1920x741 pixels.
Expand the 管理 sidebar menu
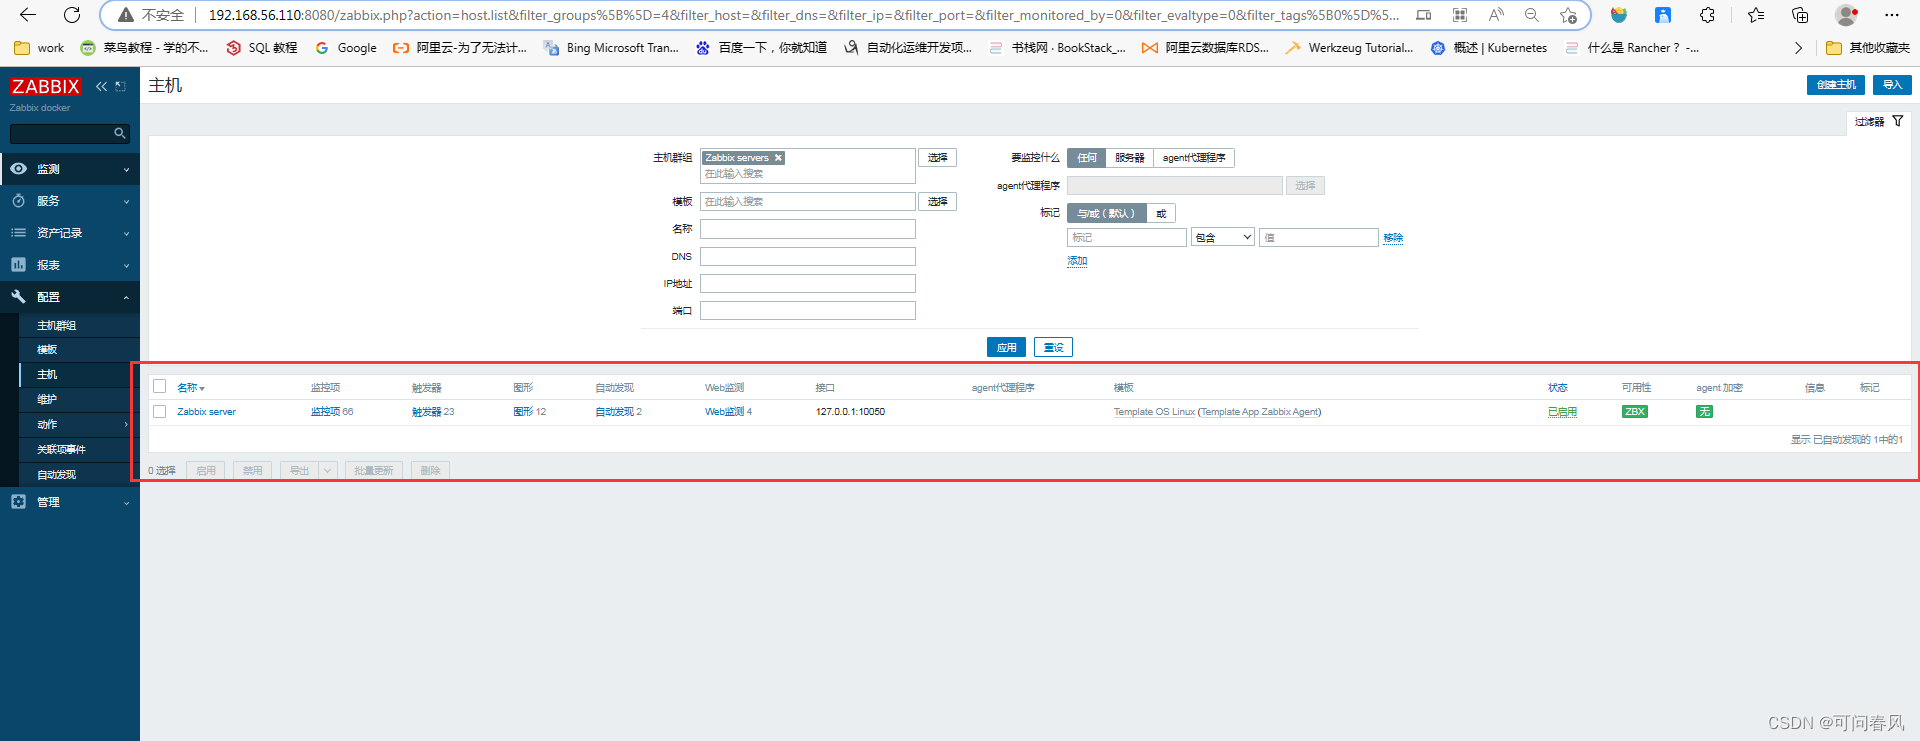click(x=70, y=502)
